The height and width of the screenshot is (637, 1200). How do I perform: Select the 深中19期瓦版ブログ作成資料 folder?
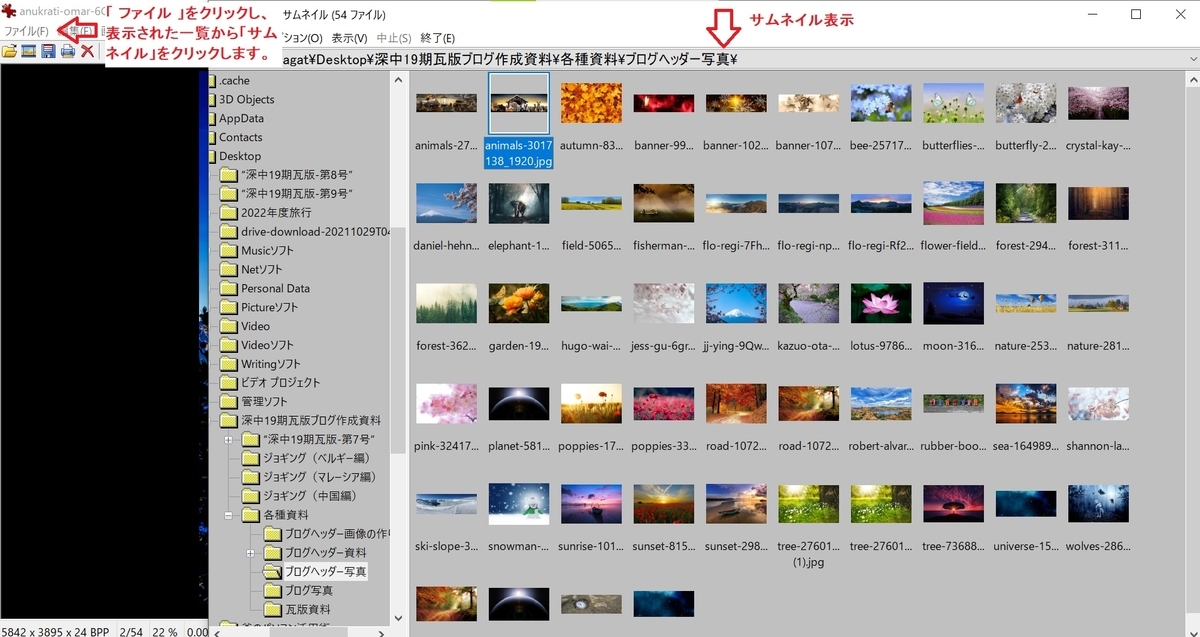tap(311, 420)
